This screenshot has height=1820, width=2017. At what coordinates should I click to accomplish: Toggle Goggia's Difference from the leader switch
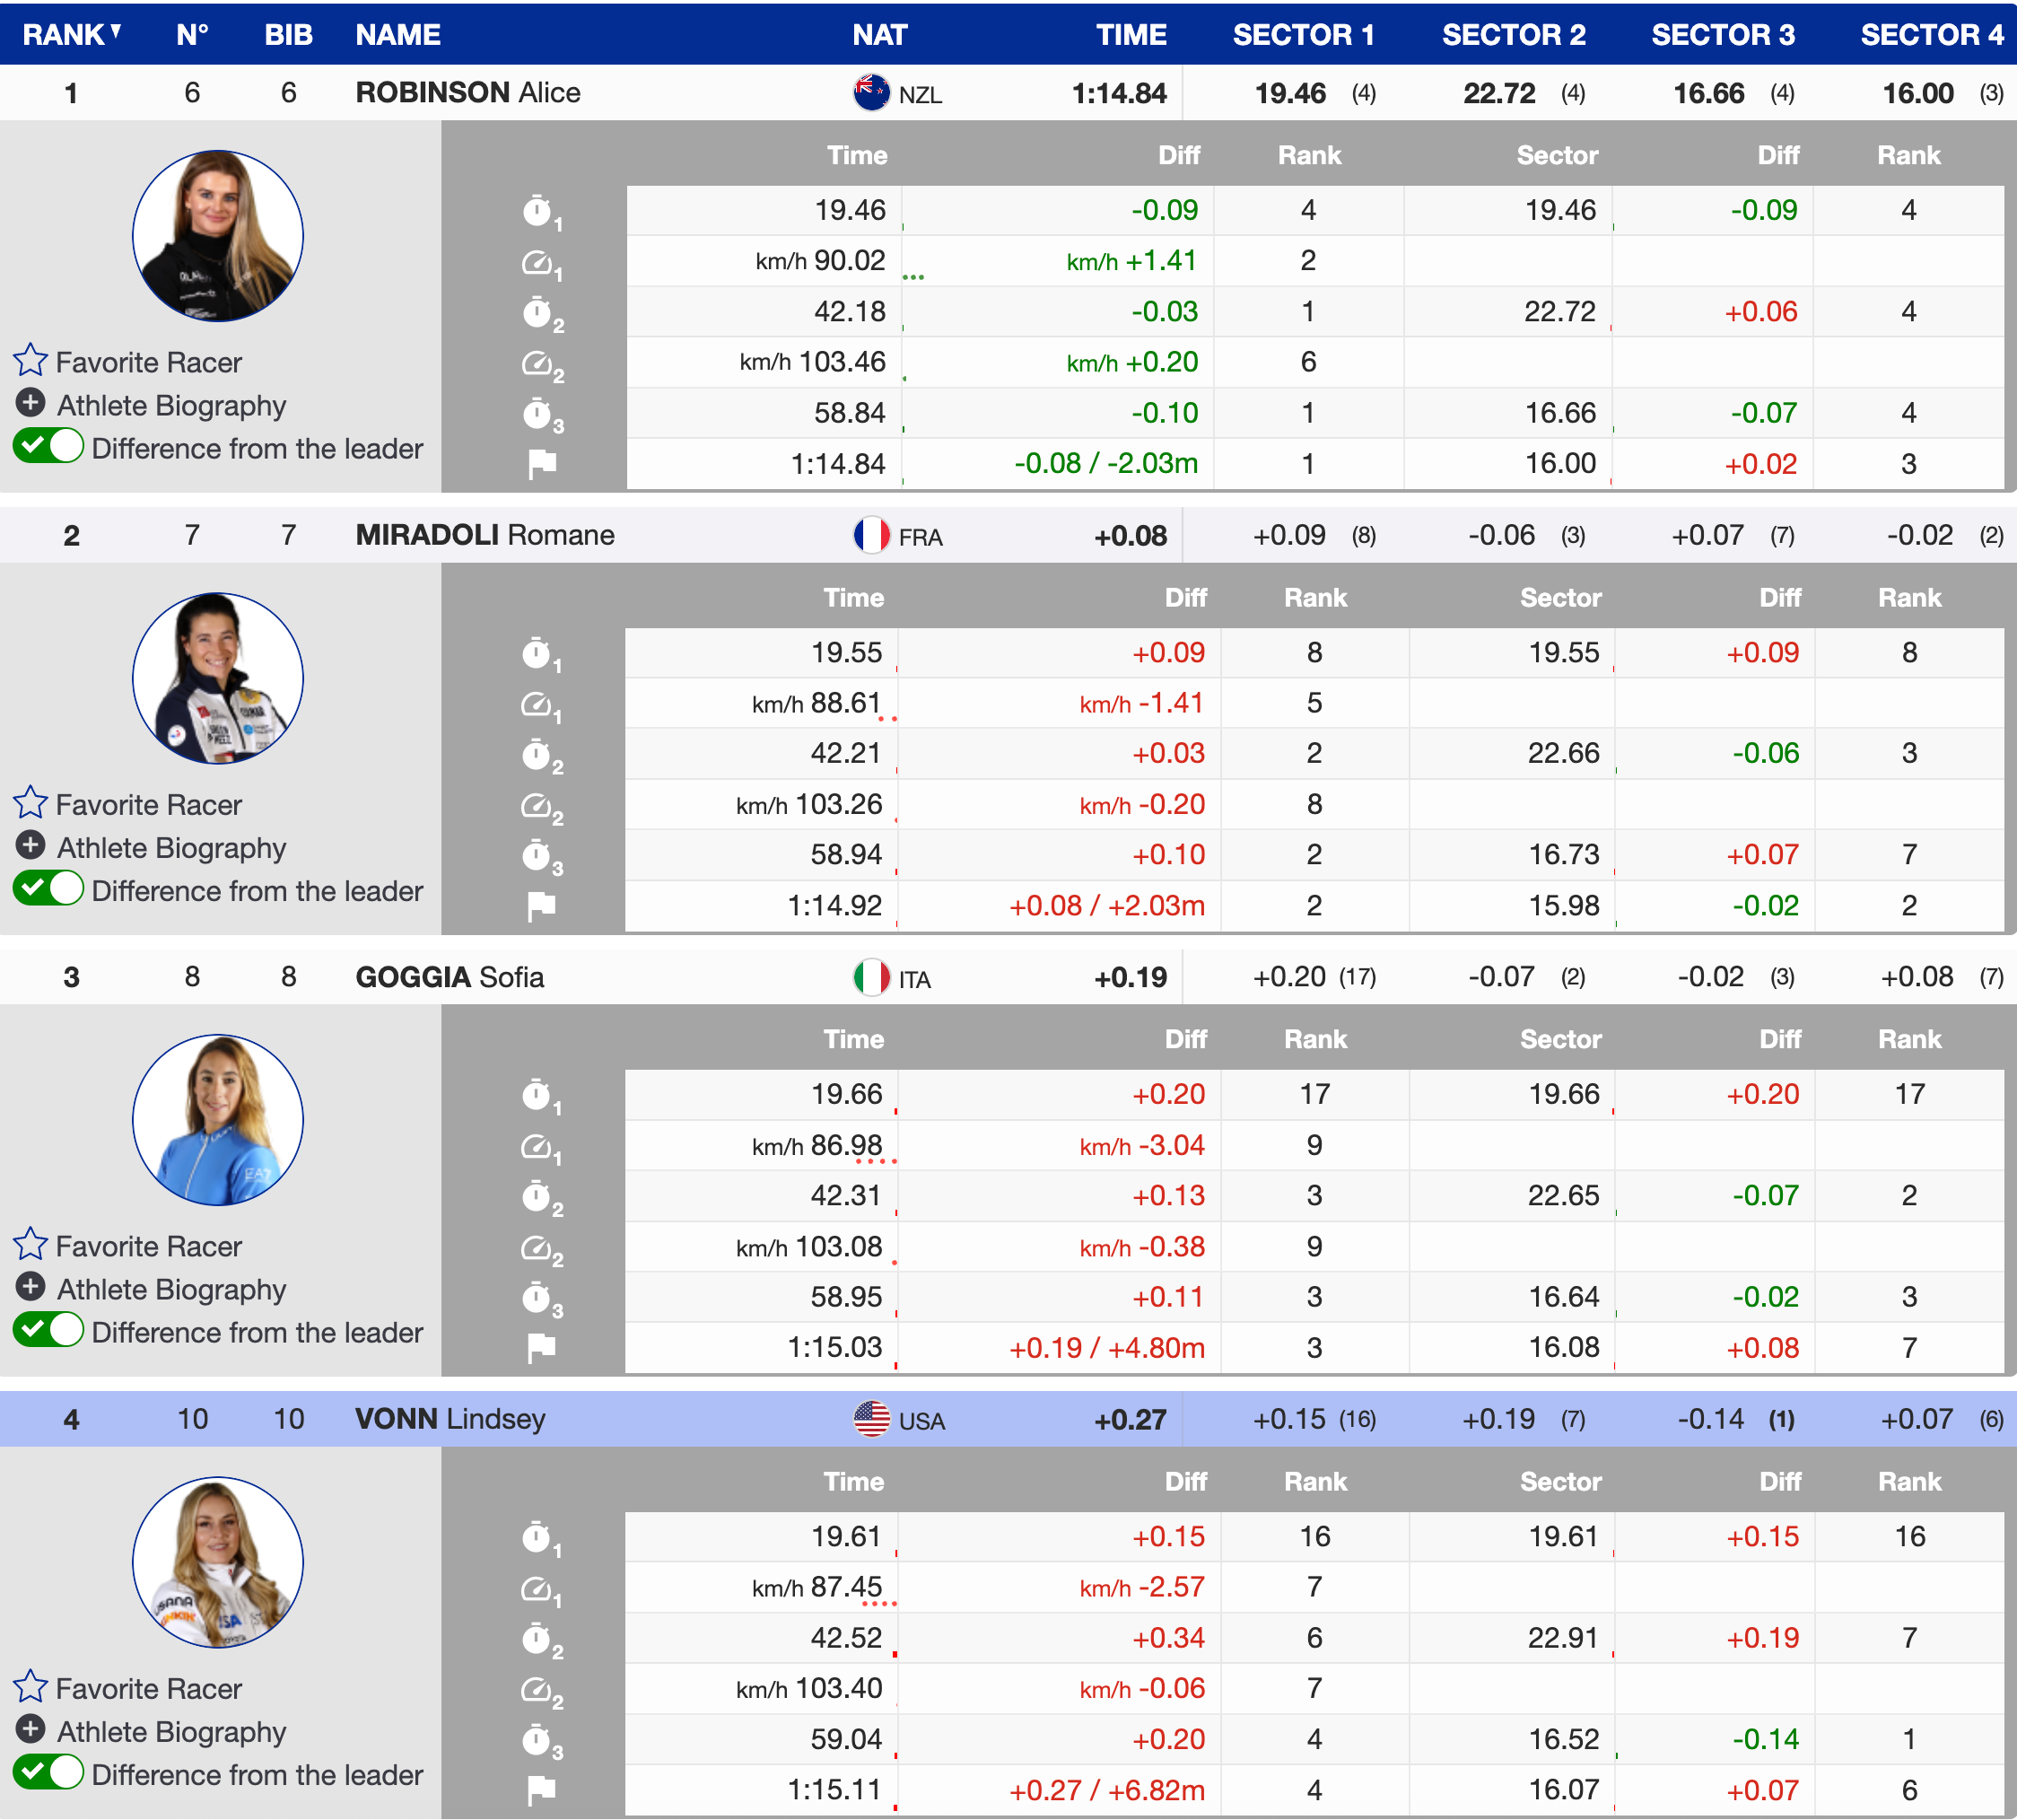click(x=48, y=1330)
